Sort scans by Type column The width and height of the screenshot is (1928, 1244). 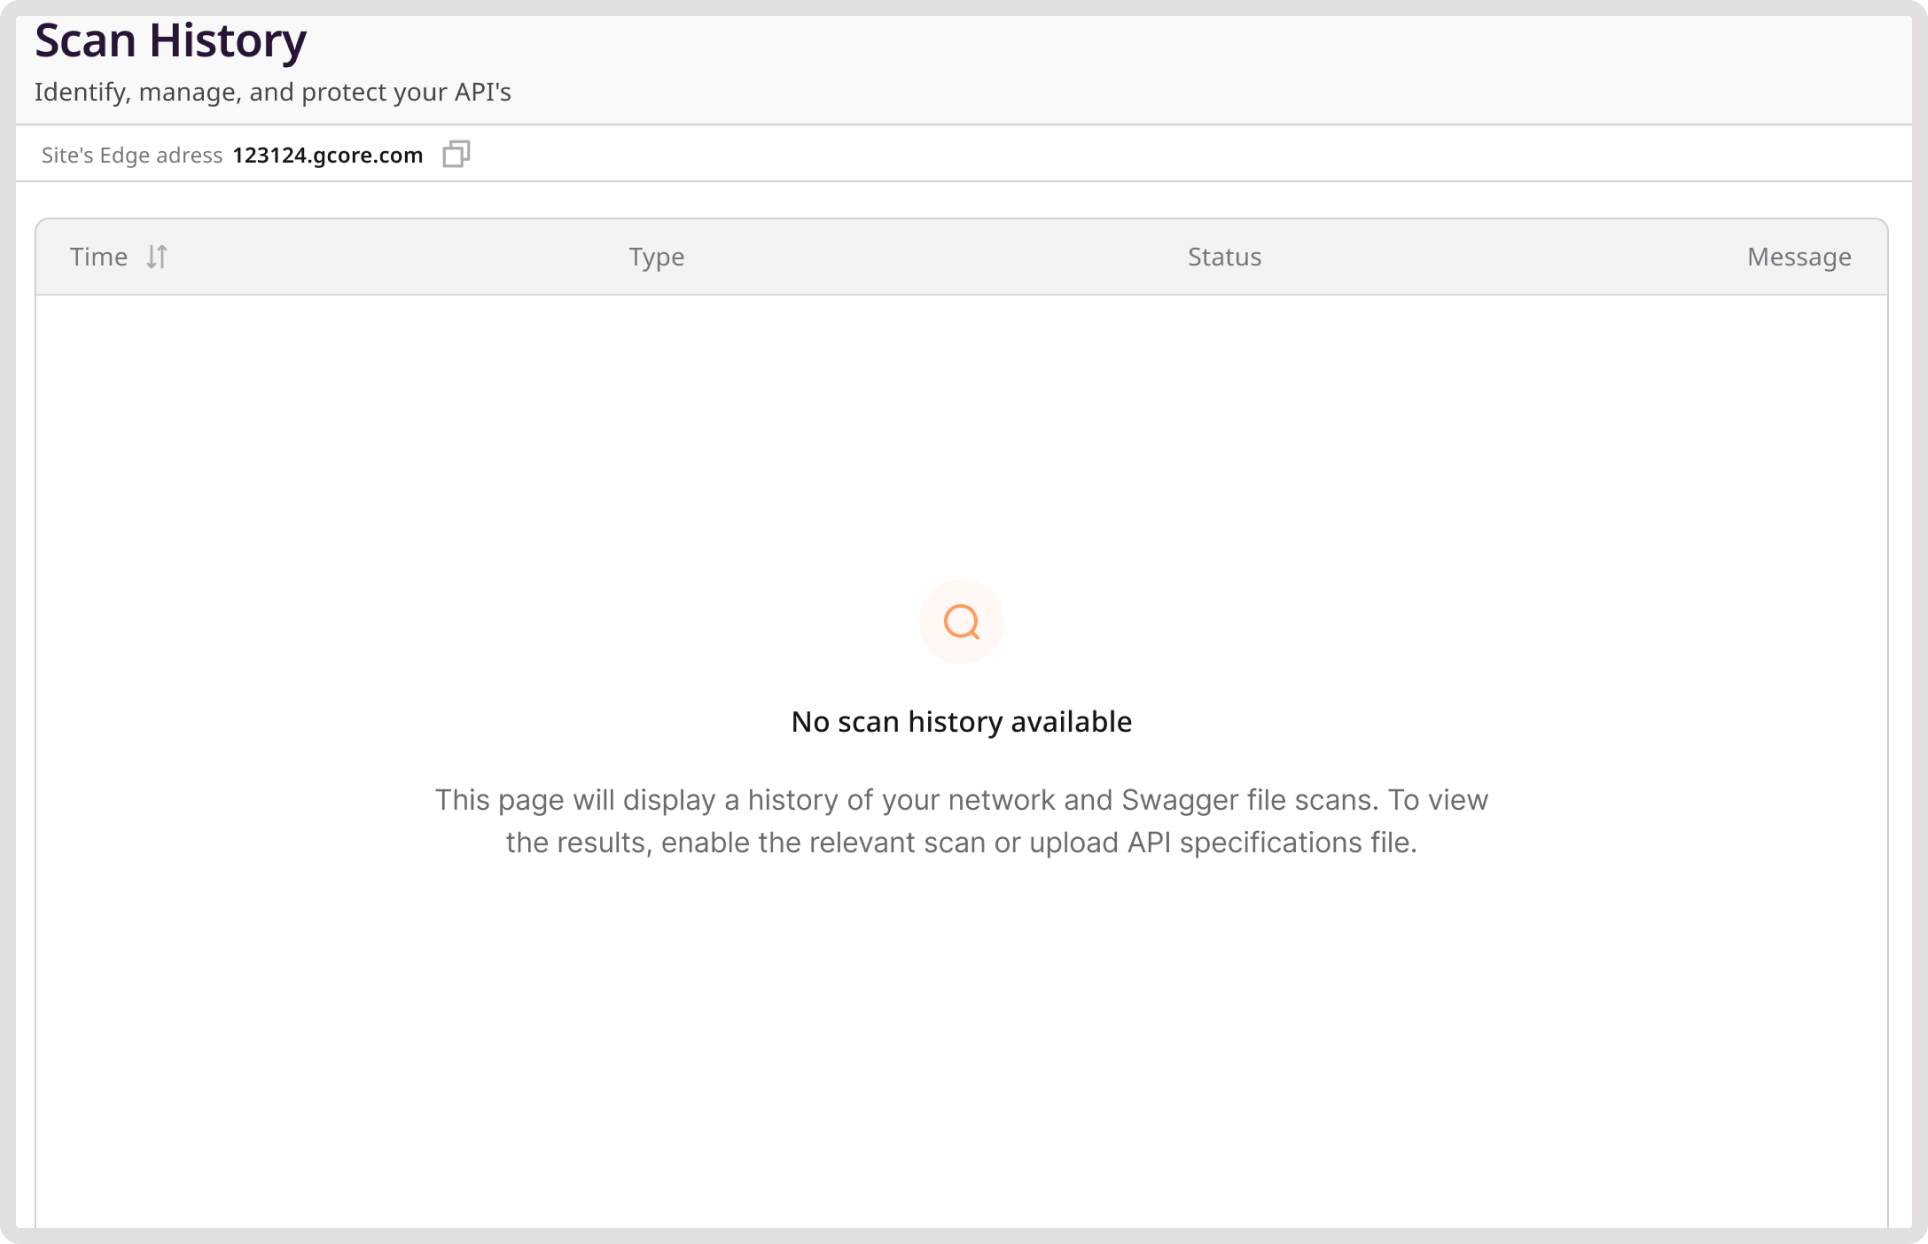click(657, 257)
